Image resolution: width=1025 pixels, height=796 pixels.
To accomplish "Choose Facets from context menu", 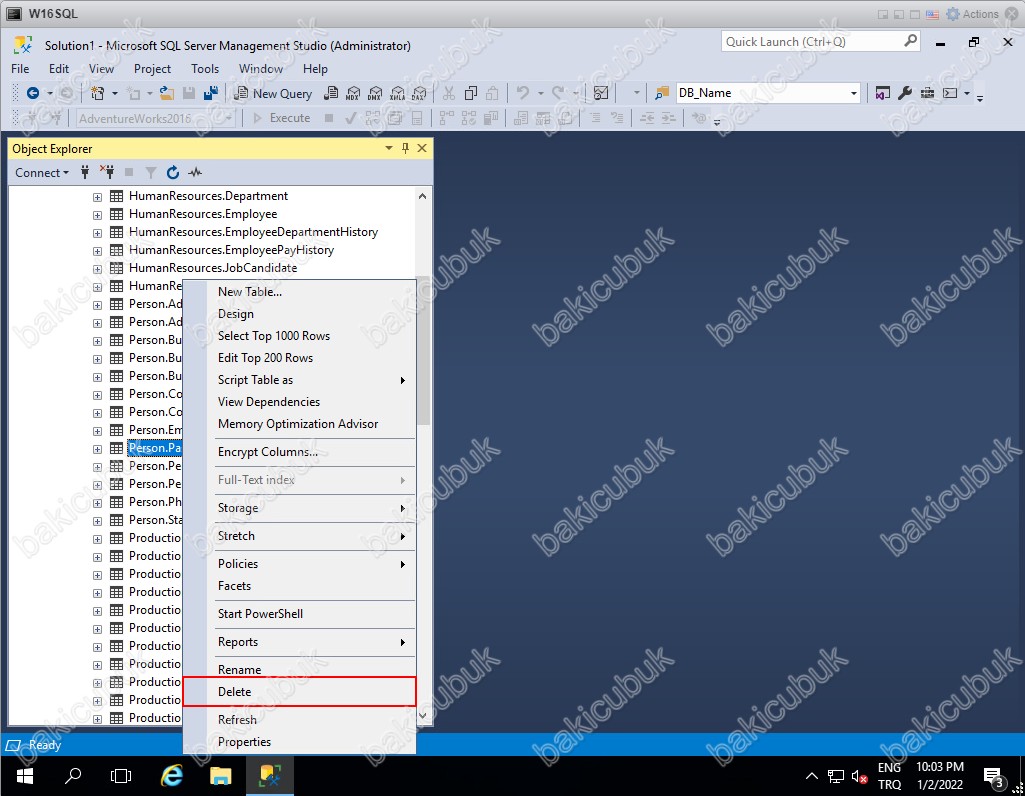I will tap(299, 586).
